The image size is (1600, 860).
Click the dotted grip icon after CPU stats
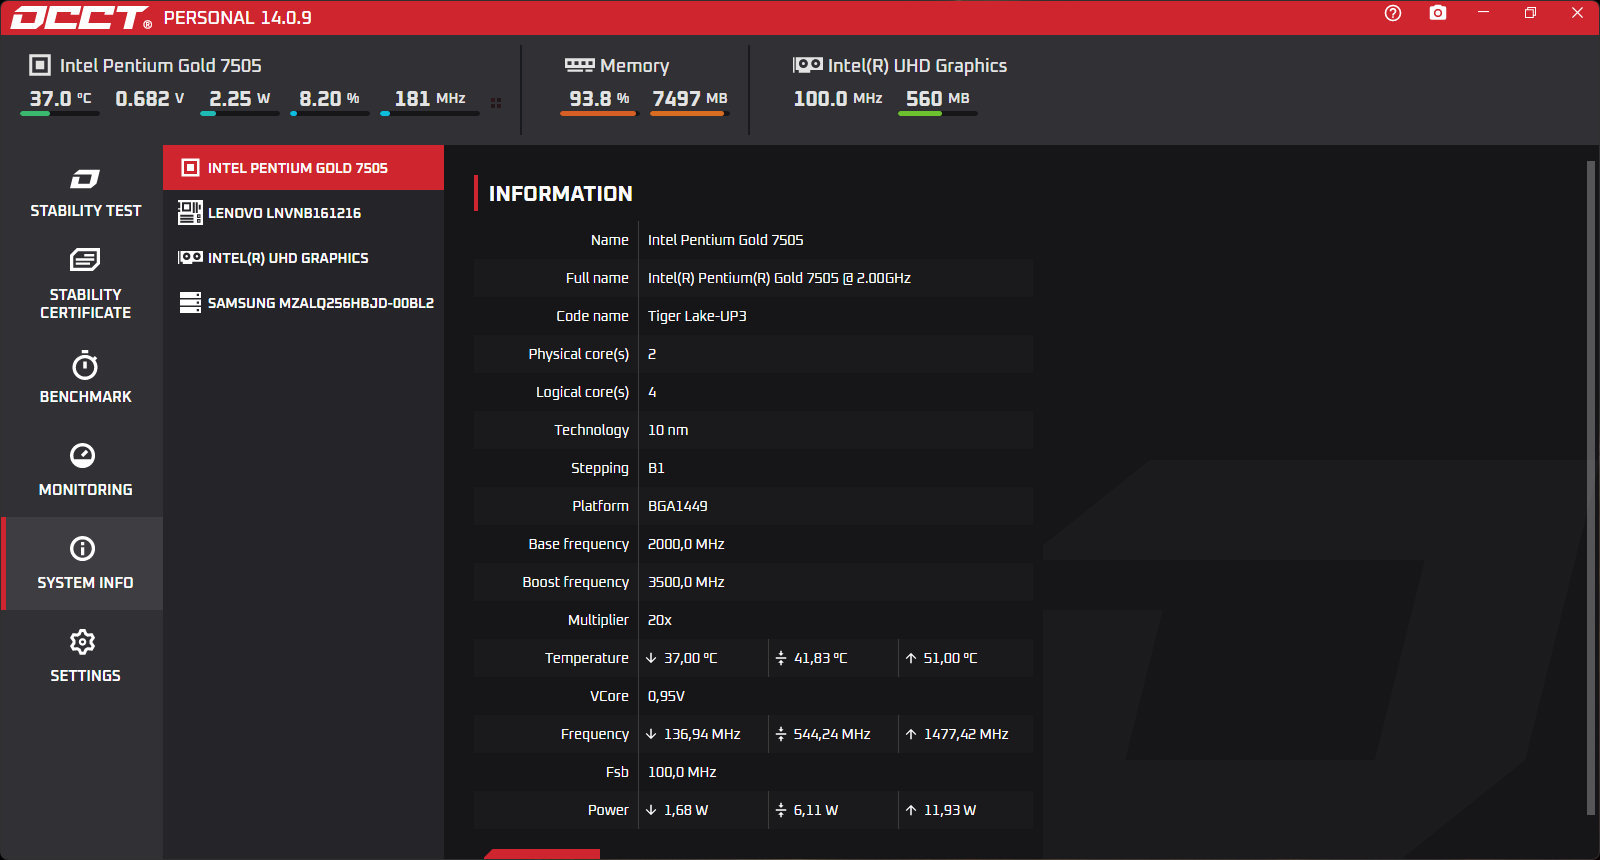click(496, 102)
